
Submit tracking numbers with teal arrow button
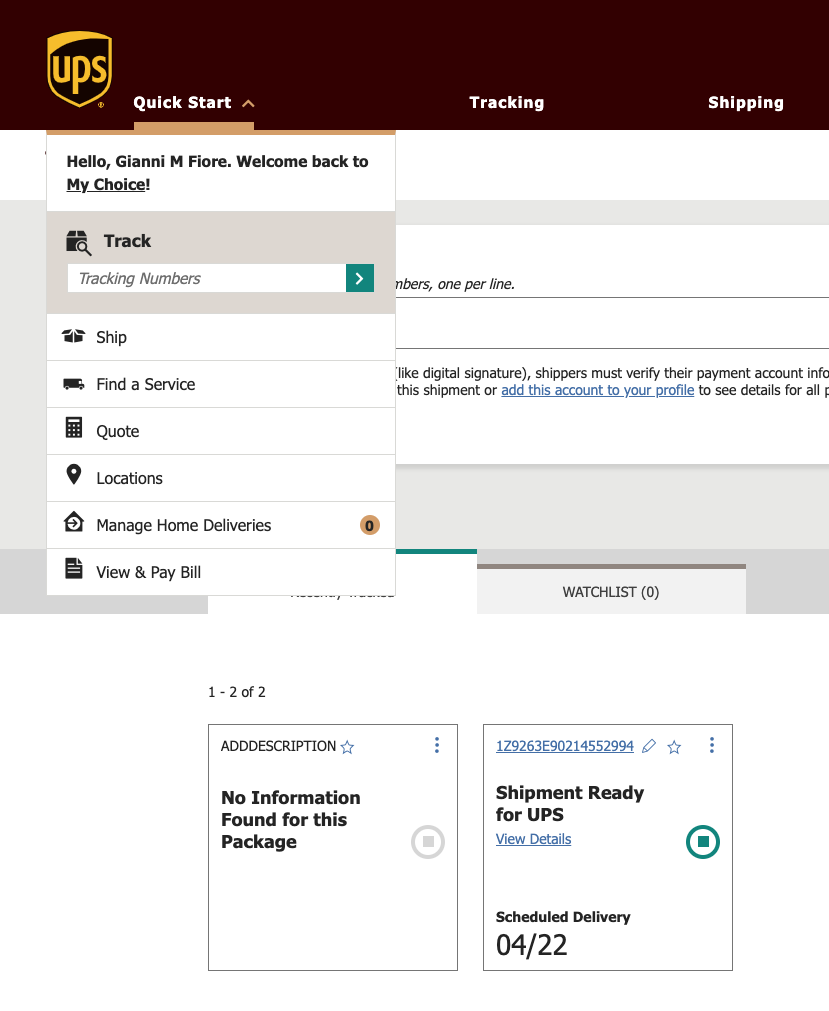(360, 278)
